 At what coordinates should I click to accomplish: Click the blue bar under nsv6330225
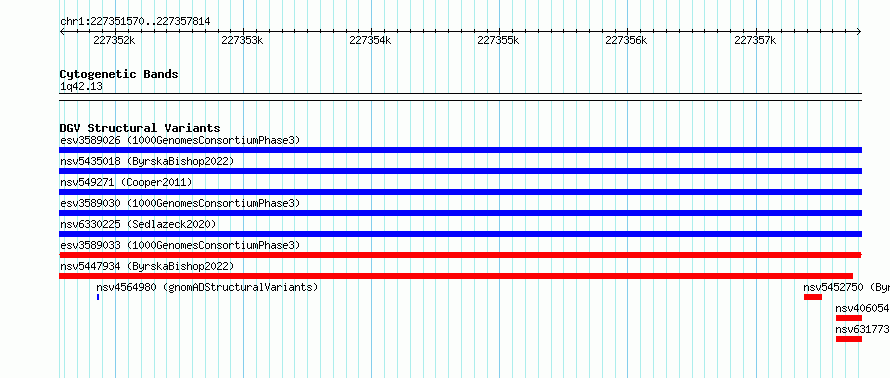(x=460, y=234)
